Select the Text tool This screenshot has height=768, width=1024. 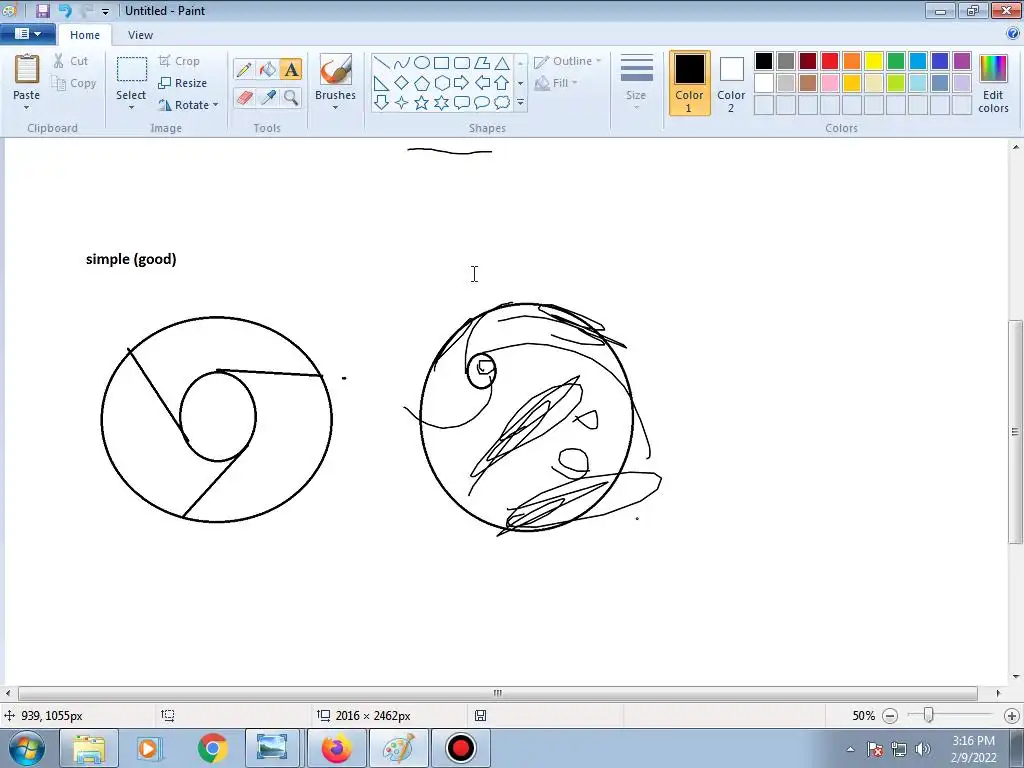[x=291, y=69]
